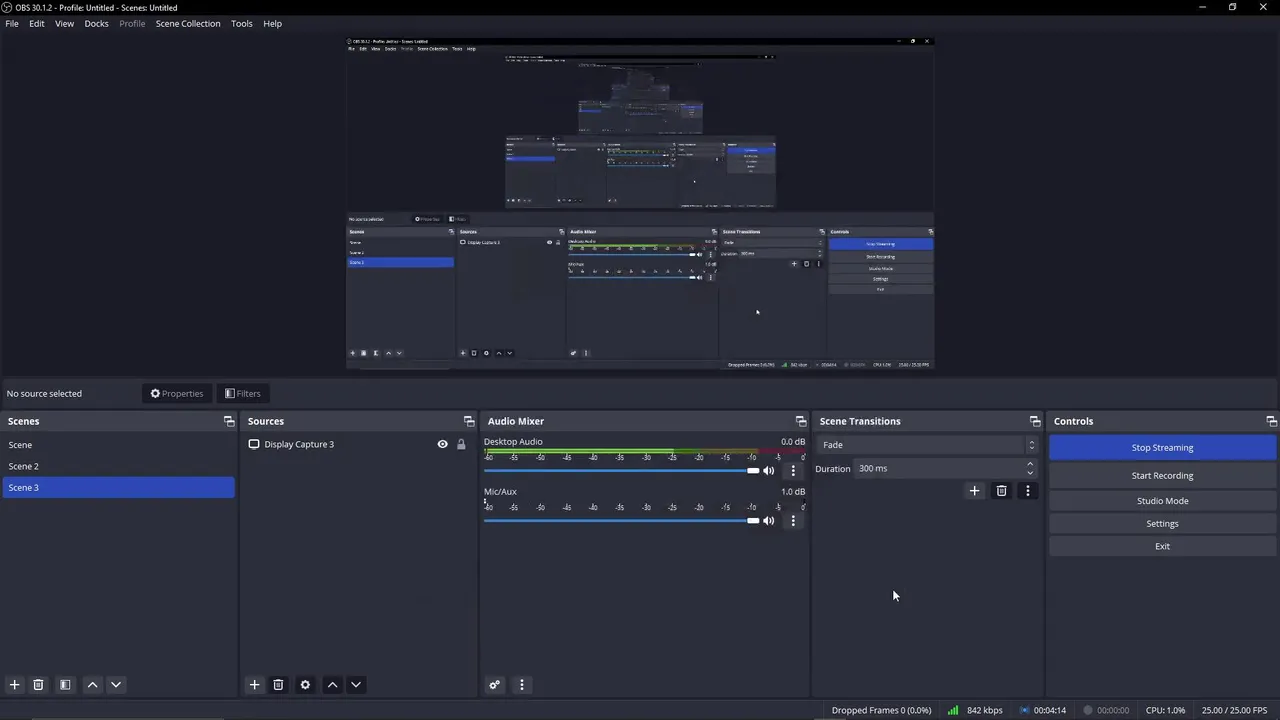Open Mic/Aux options three-dot menu
The width and height of the screenshot is (1280, 720).
[x=793, y=520]
